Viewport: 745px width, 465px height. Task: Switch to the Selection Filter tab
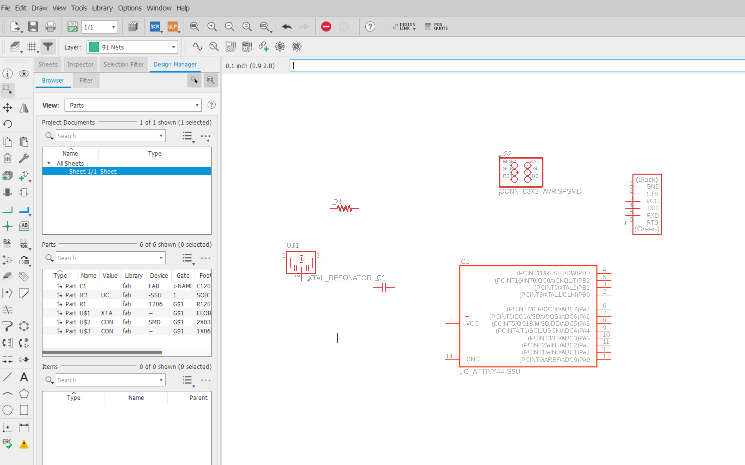pos(124,64)
